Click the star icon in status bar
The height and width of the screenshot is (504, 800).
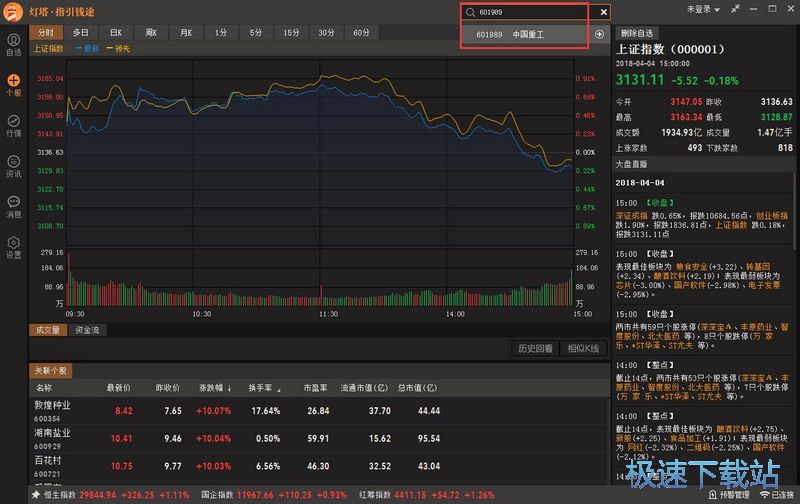point(36,494)
